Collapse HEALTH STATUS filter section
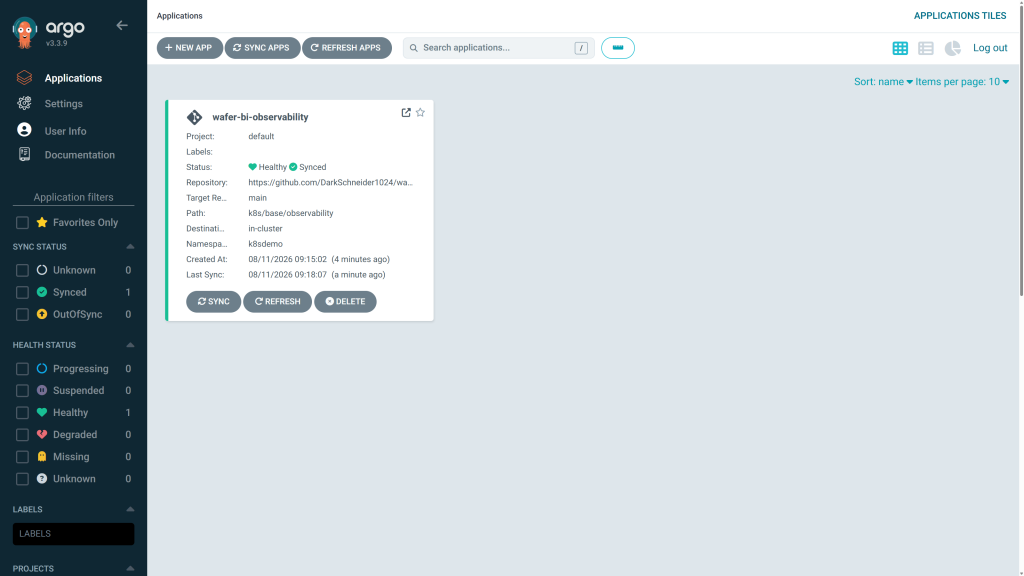The width and height of the screenshot is (1024, 576). tap(130, 345)
